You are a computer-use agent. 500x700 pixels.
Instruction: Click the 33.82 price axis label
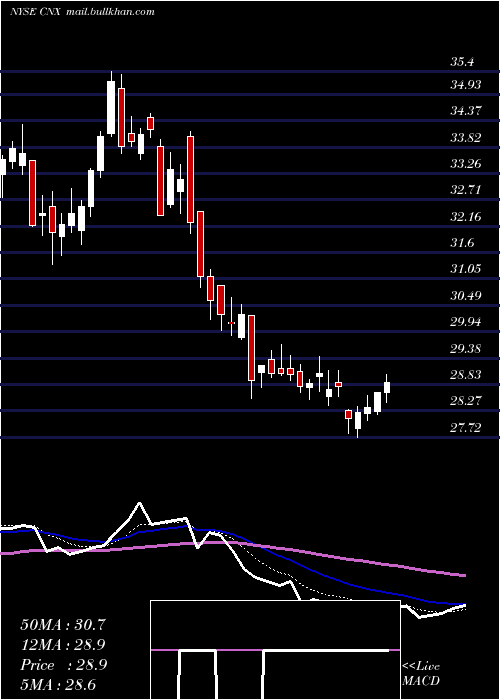point(466,138)
